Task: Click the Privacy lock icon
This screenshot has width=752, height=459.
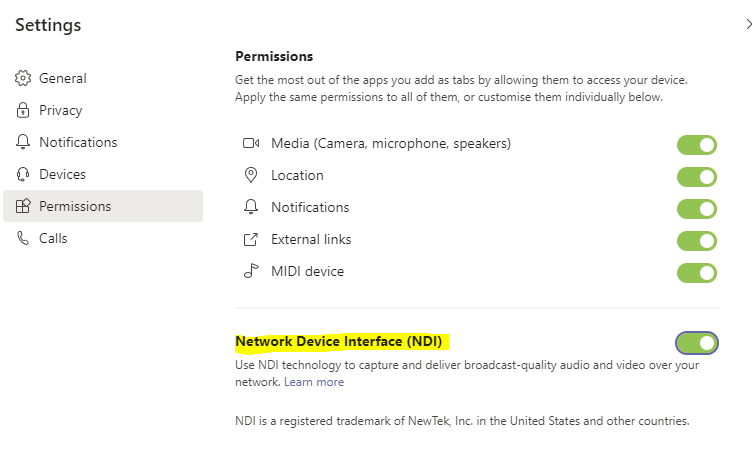Action: pyautogui.click(x=23, y=110)
